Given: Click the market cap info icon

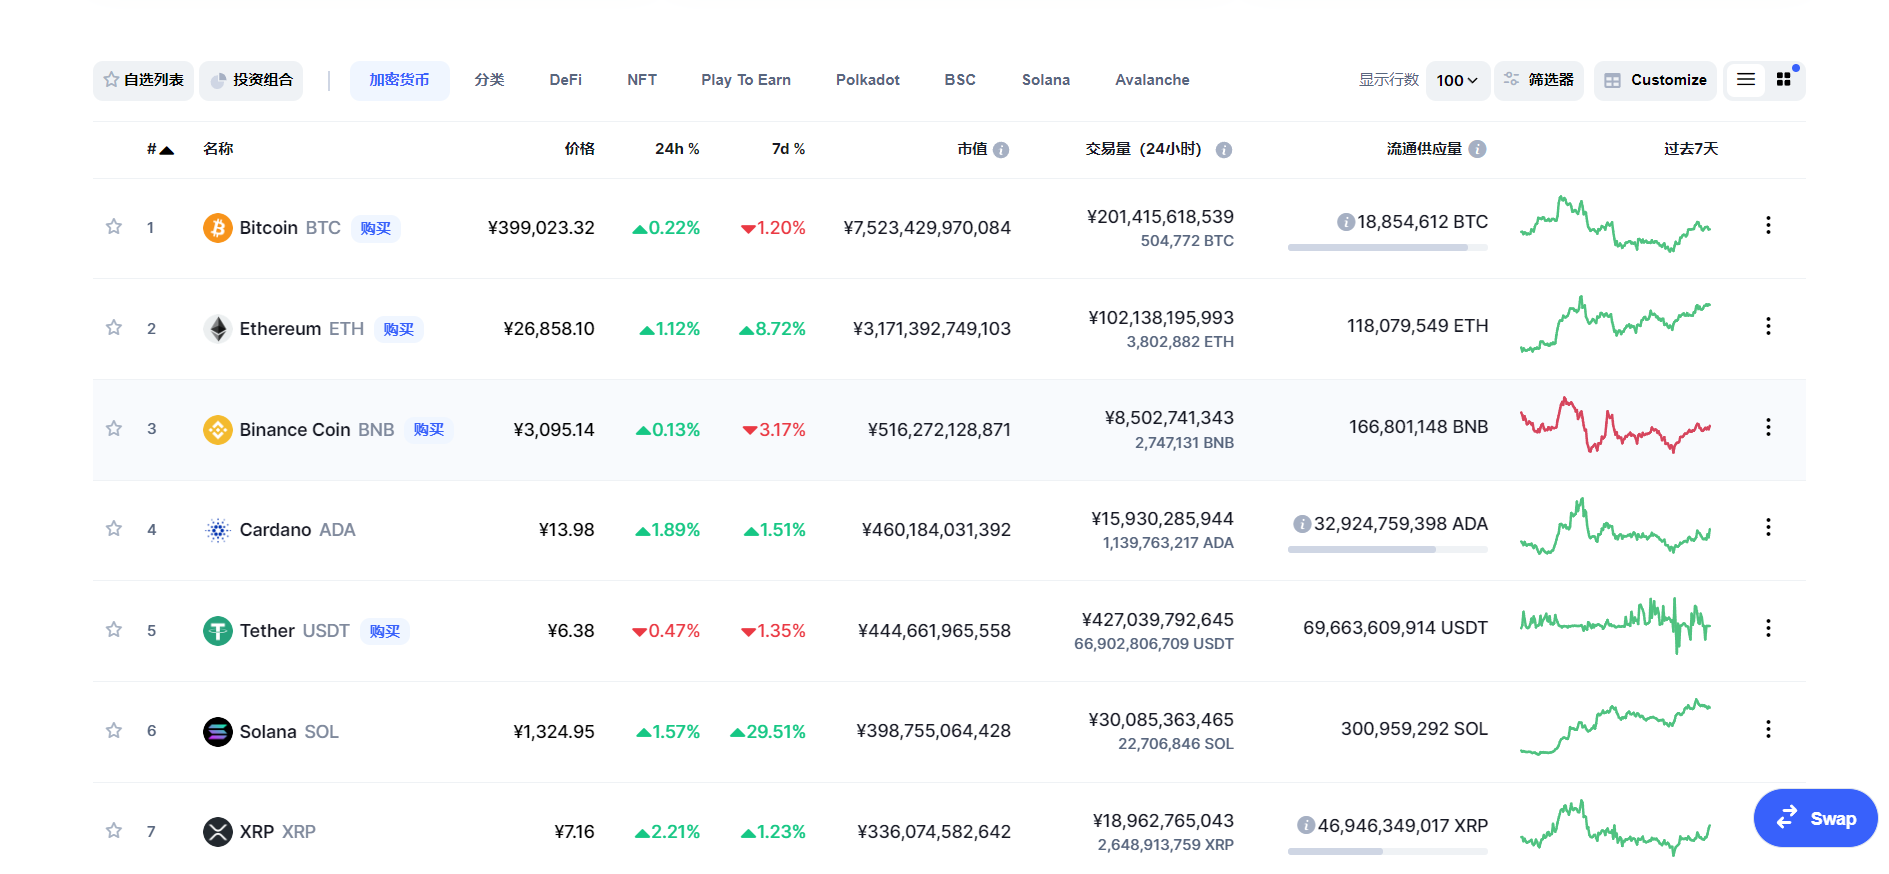Looking at the screenshot, I should pos(1001,150).
